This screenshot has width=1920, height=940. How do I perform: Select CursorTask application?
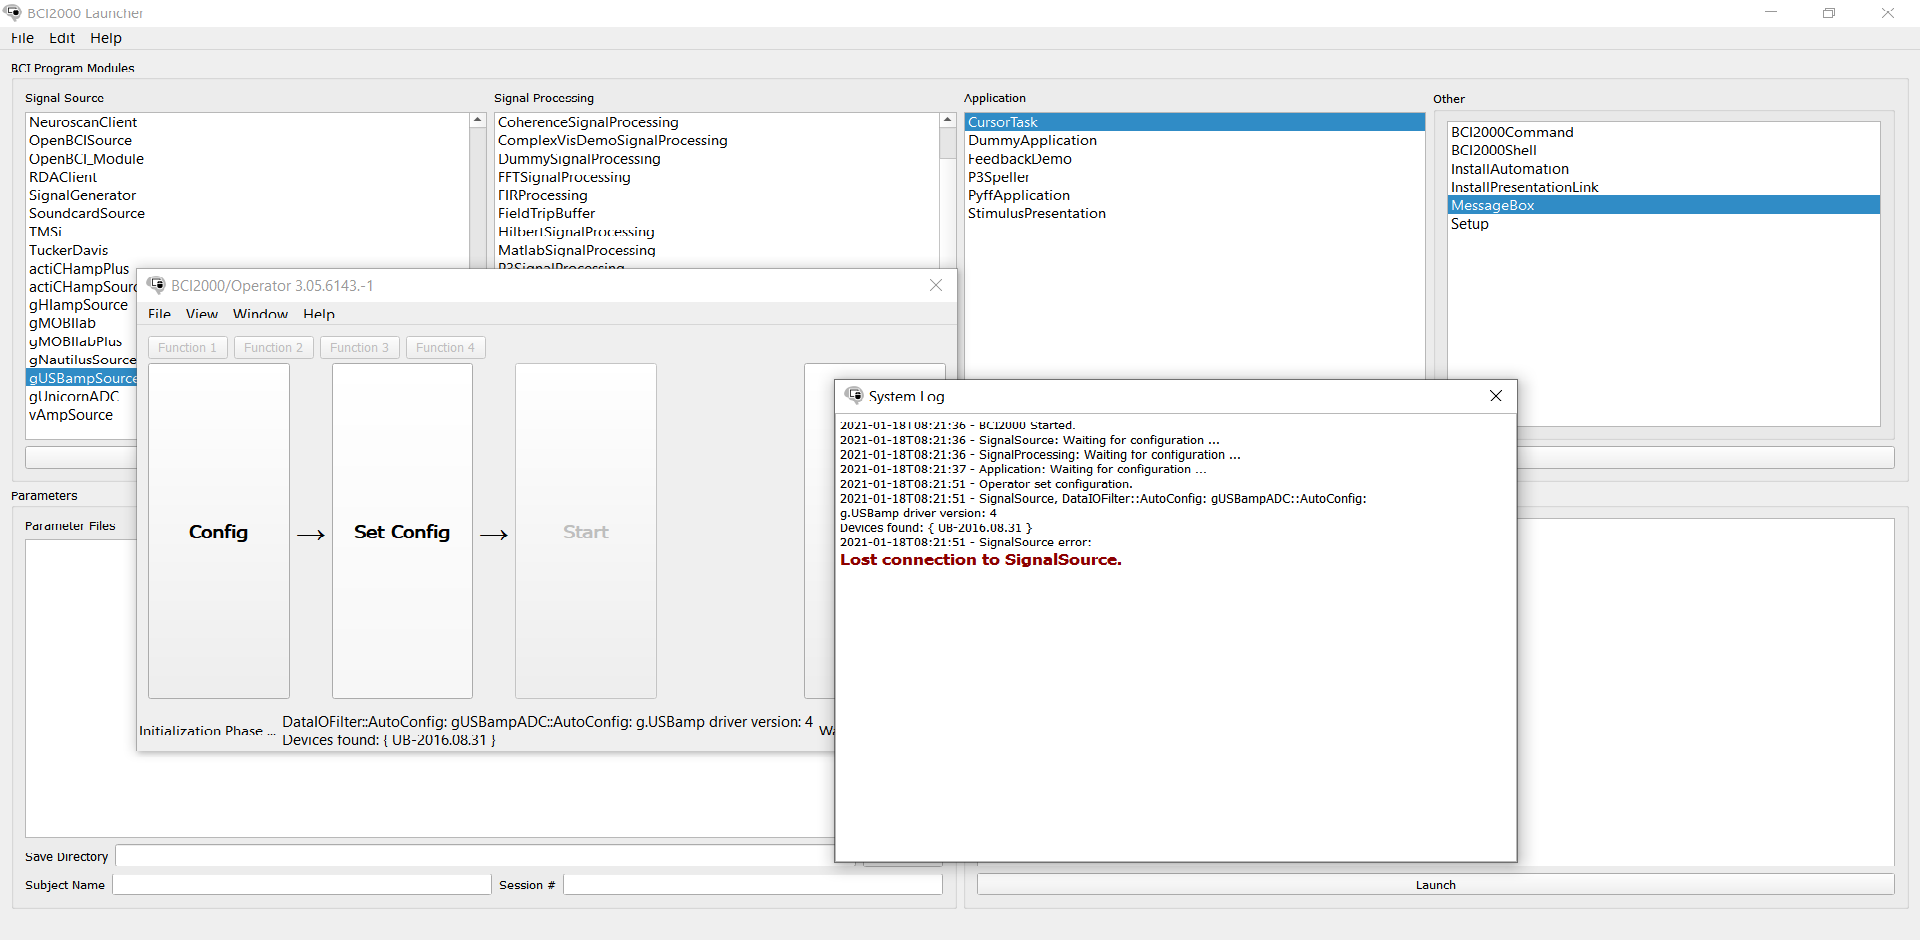tap(1195, 122)
